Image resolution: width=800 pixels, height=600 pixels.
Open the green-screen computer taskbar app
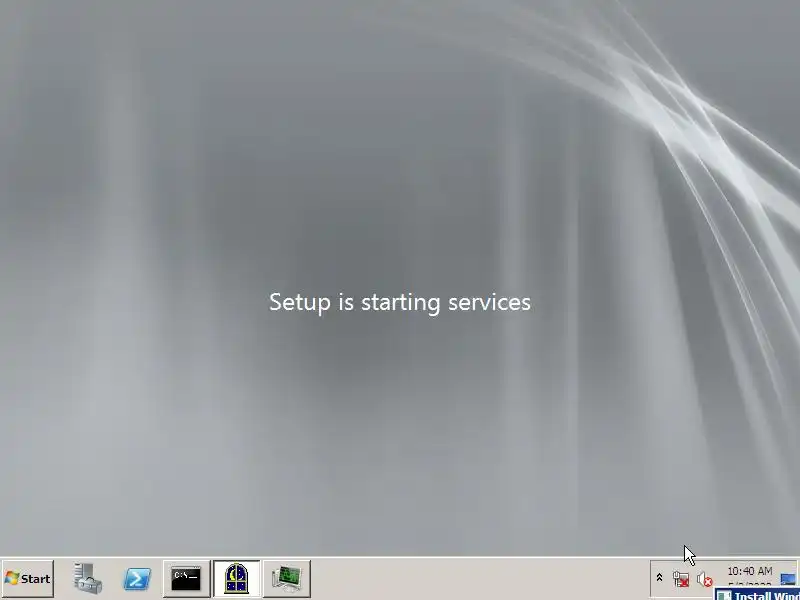click(287, 579)
